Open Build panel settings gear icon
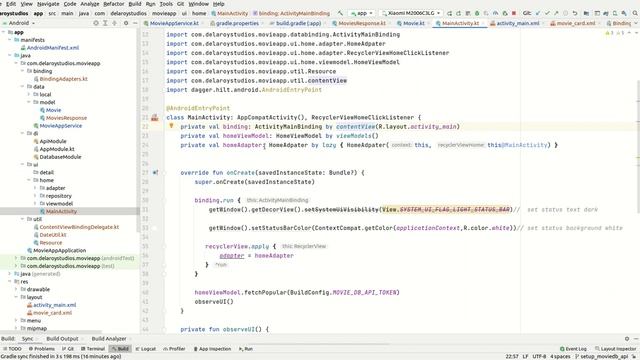 [x=627, y=339]
